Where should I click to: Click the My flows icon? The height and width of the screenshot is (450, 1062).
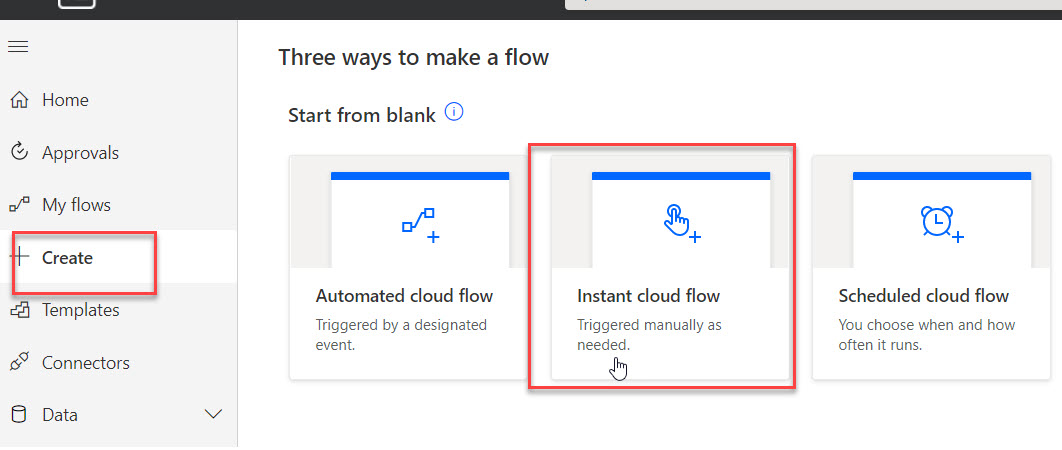[19, 205]
